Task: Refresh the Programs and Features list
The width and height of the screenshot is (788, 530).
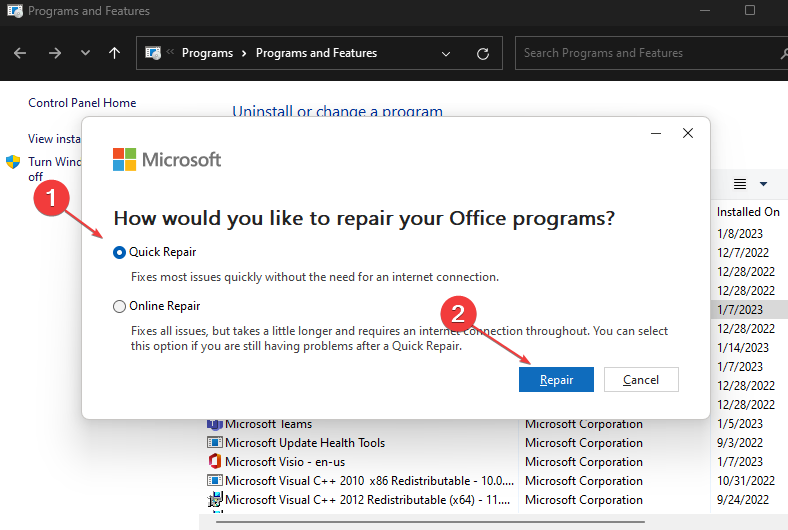Action: [x=483, y=53]
